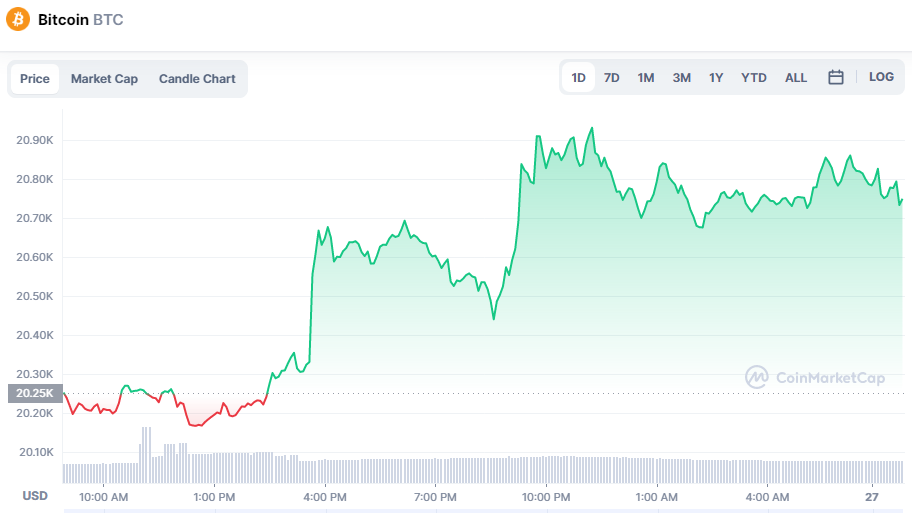The height and width of the screenshot is (513, 912).
Task: Show year-to-date with YTD button
Action: (754, 78)
